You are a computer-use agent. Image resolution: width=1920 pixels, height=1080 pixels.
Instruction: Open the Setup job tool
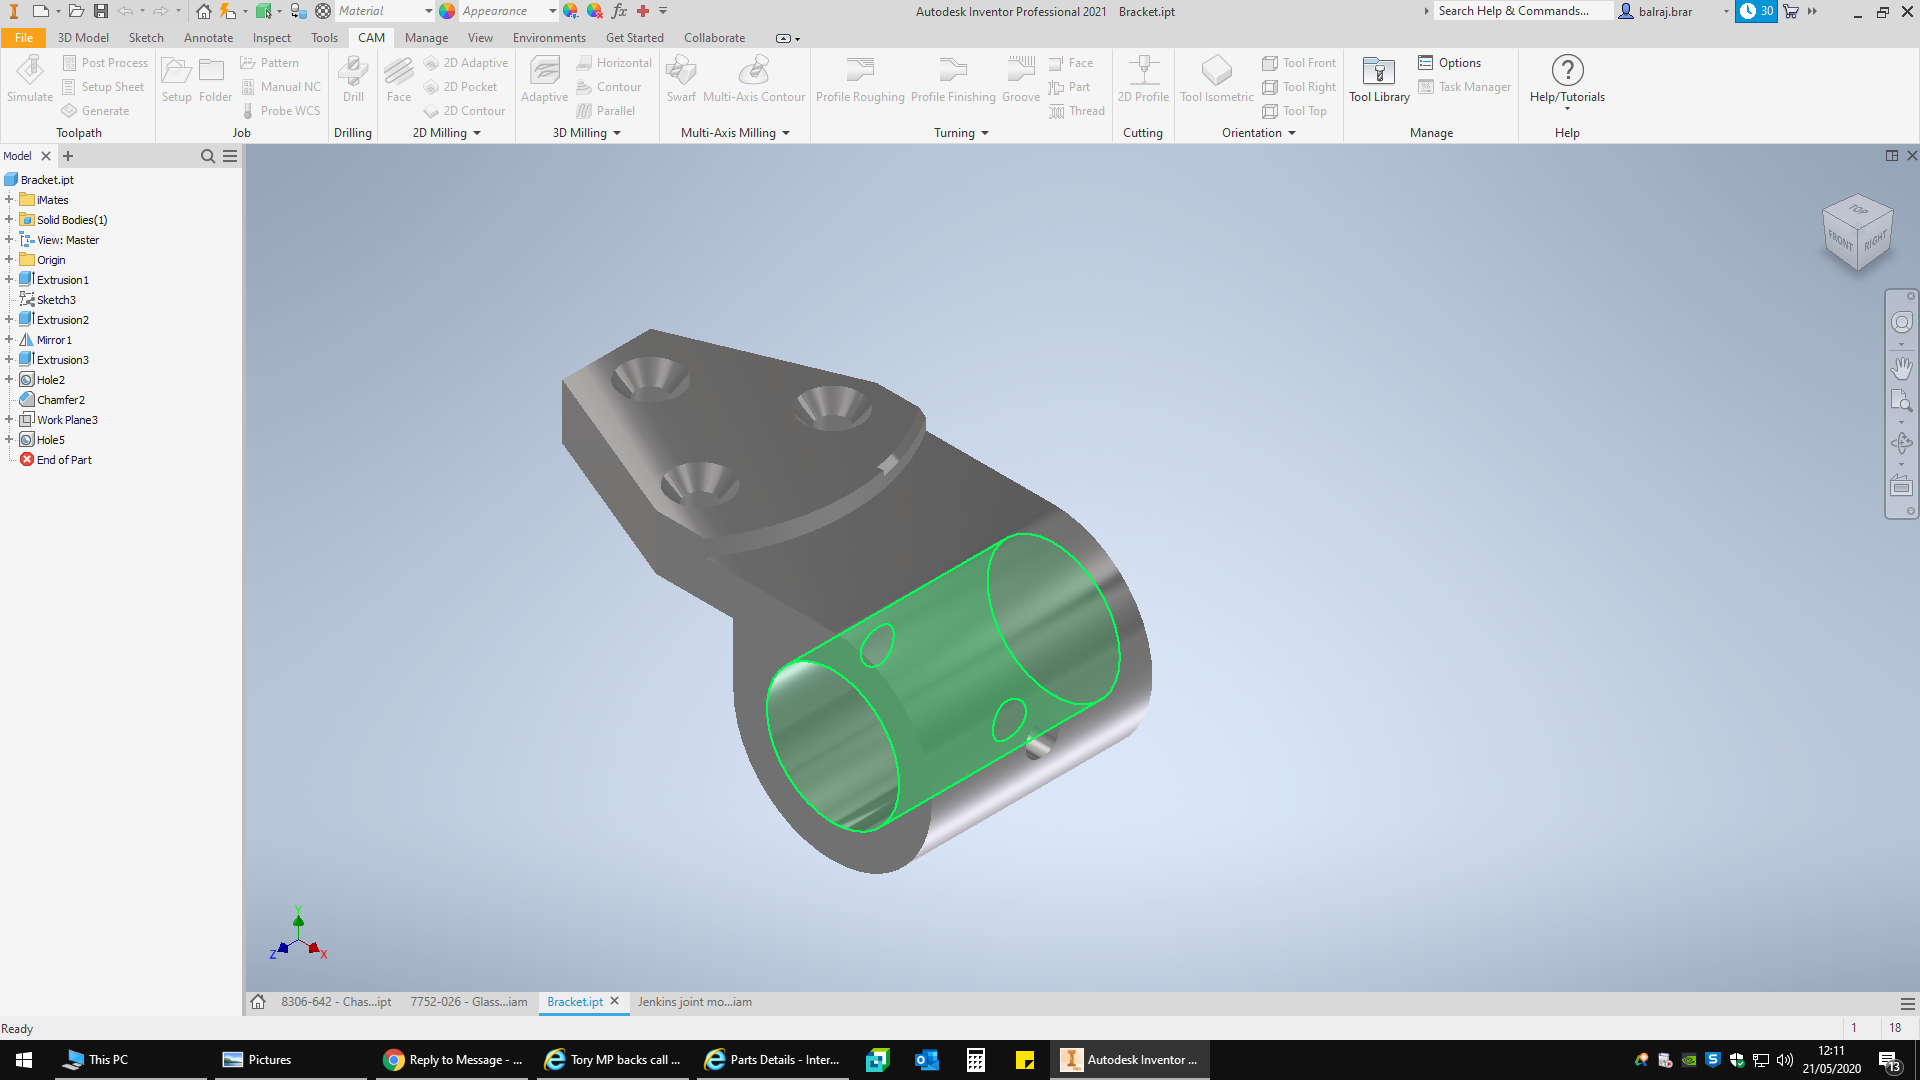point(176,79)
